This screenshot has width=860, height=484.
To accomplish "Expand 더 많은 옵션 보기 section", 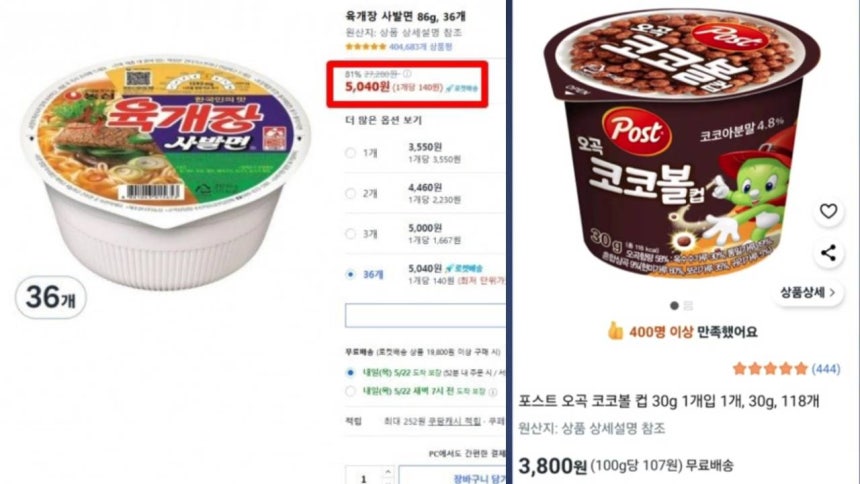I will [x=383, y=120].
